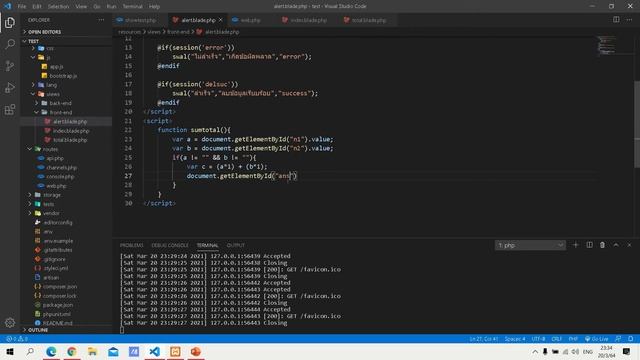The image size is (640, 360).
Task: Open the Help menu
Action: point(154,7)
